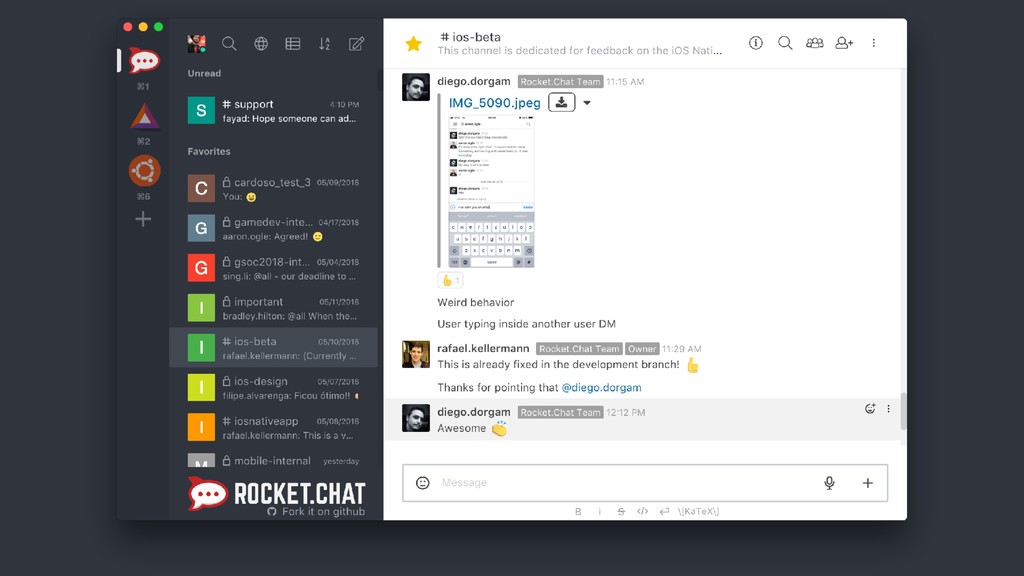The width and height of the screenshot is (1024, 576).
Task: Click the message list scrollbar
Action: click(x=903, y=411)
